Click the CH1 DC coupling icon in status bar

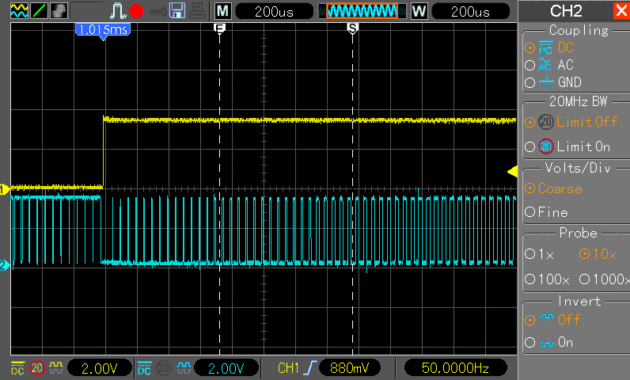[17, 368]
